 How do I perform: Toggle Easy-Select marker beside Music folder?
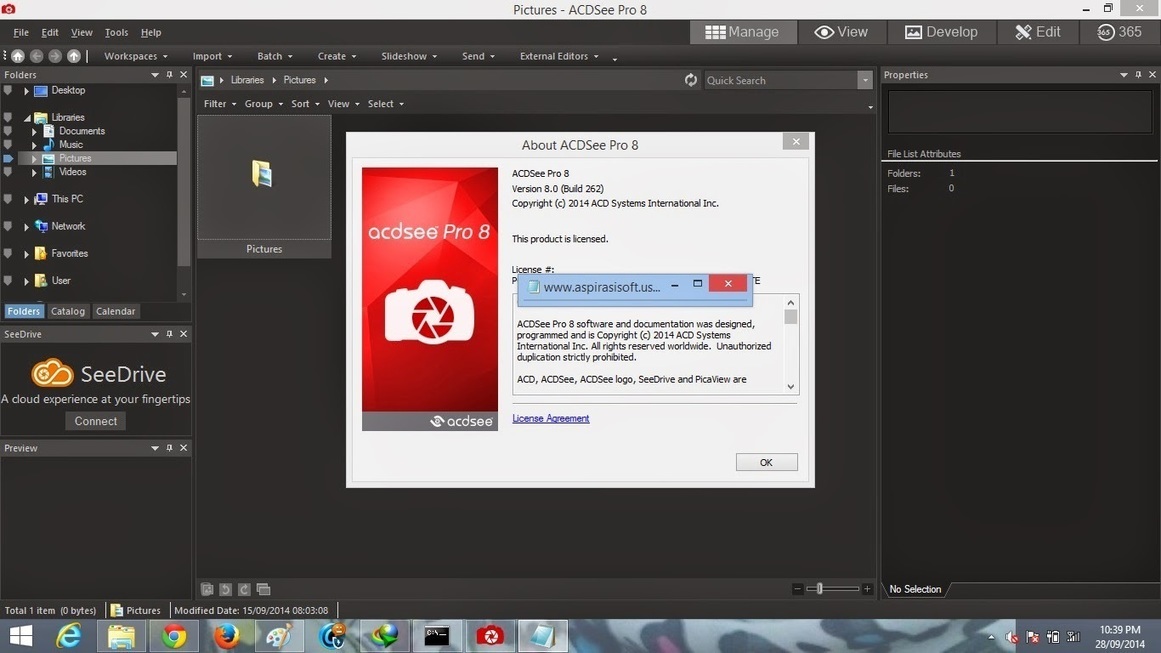point(7,144)
